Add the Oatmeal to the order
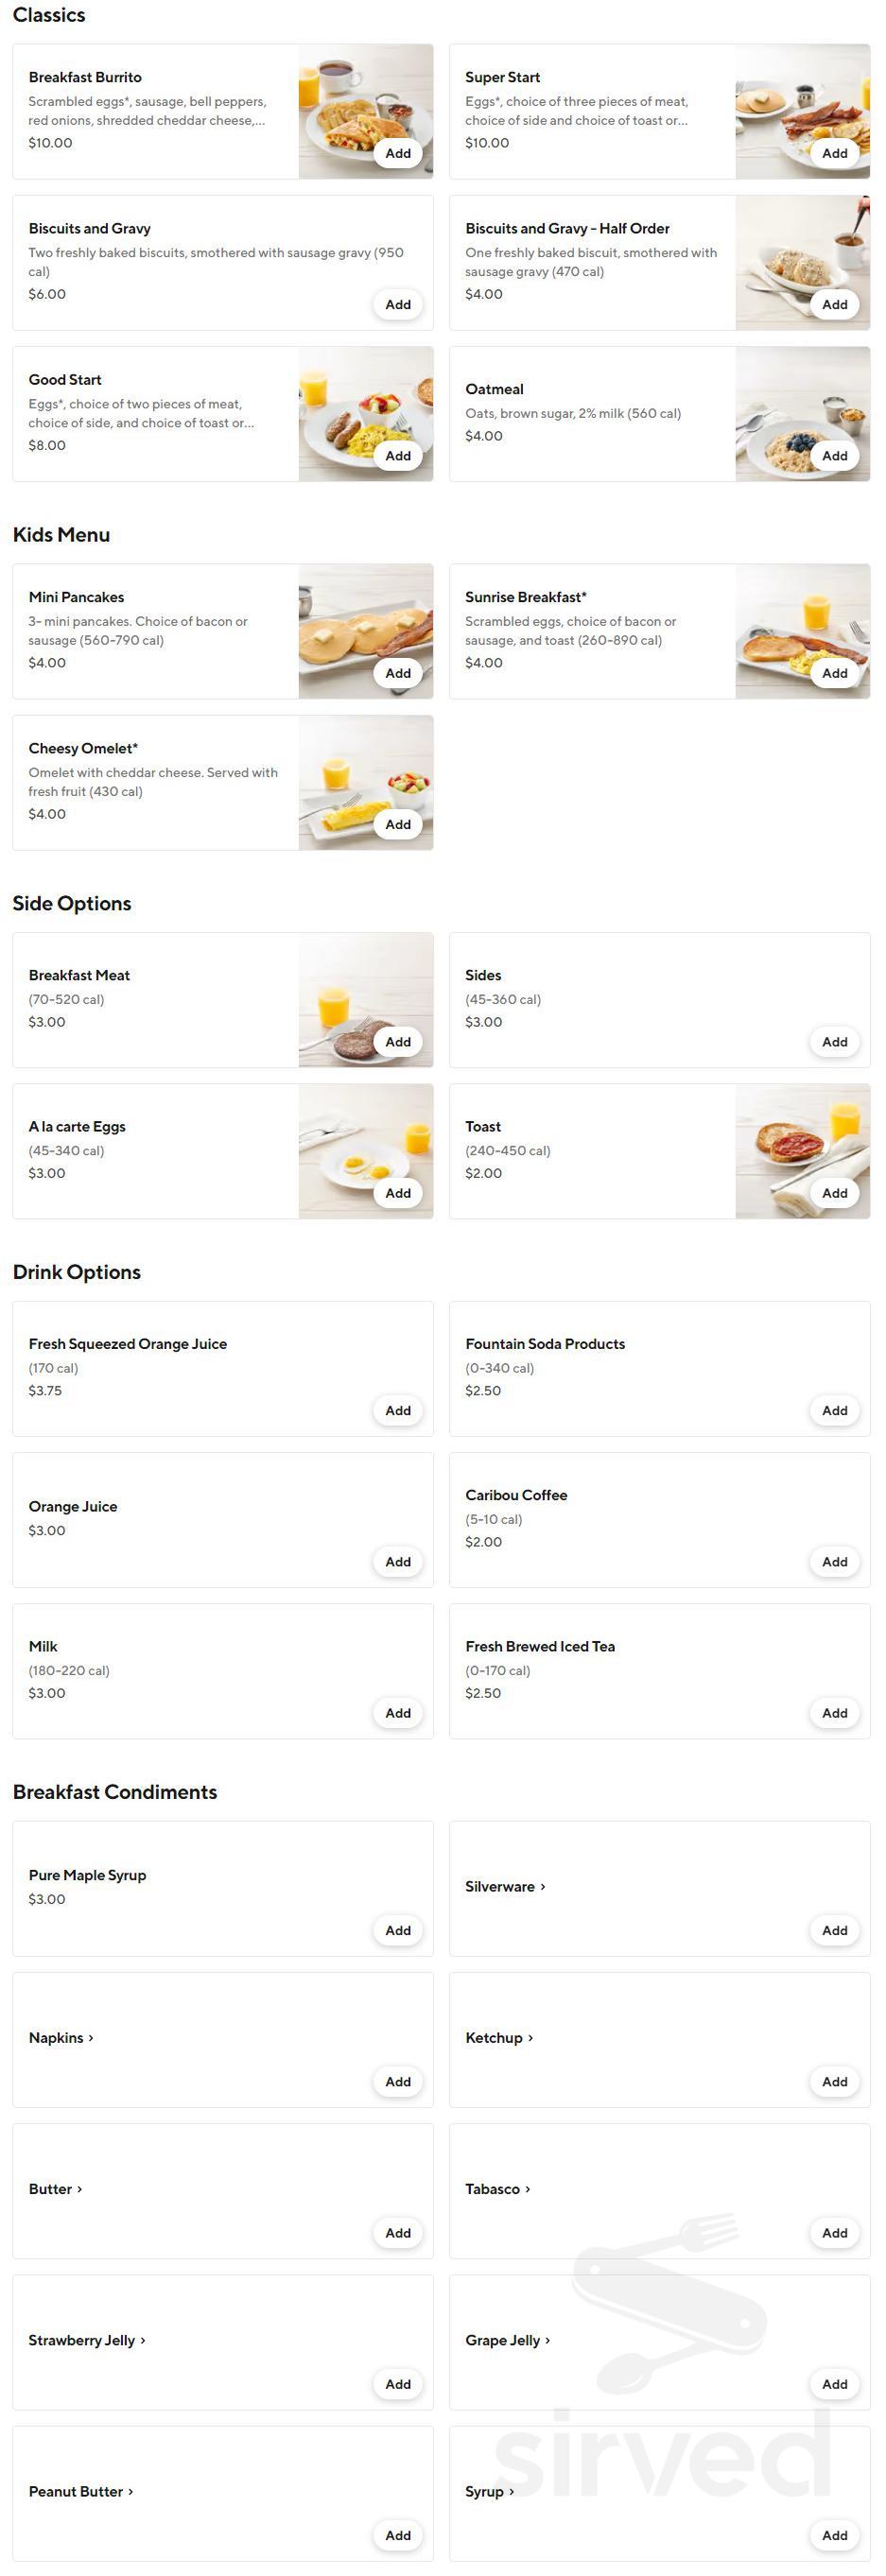886x2576 pixels. [x=834, y=455]
